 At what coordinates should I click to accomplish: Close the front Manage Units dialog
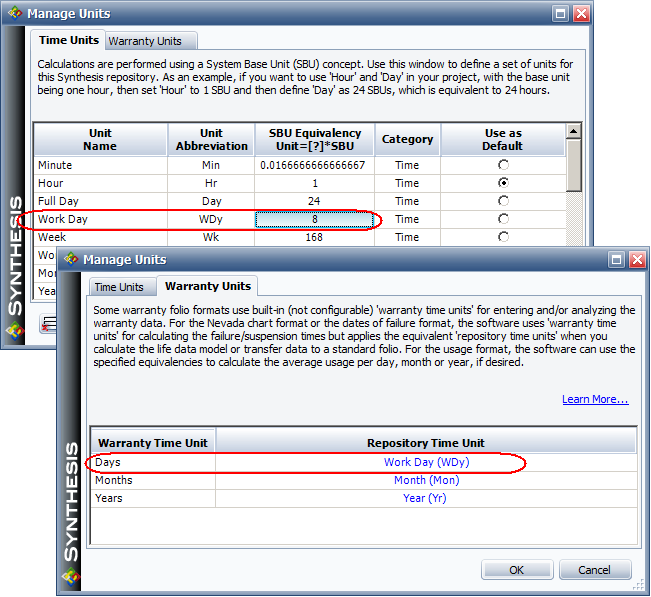point(637,260)
